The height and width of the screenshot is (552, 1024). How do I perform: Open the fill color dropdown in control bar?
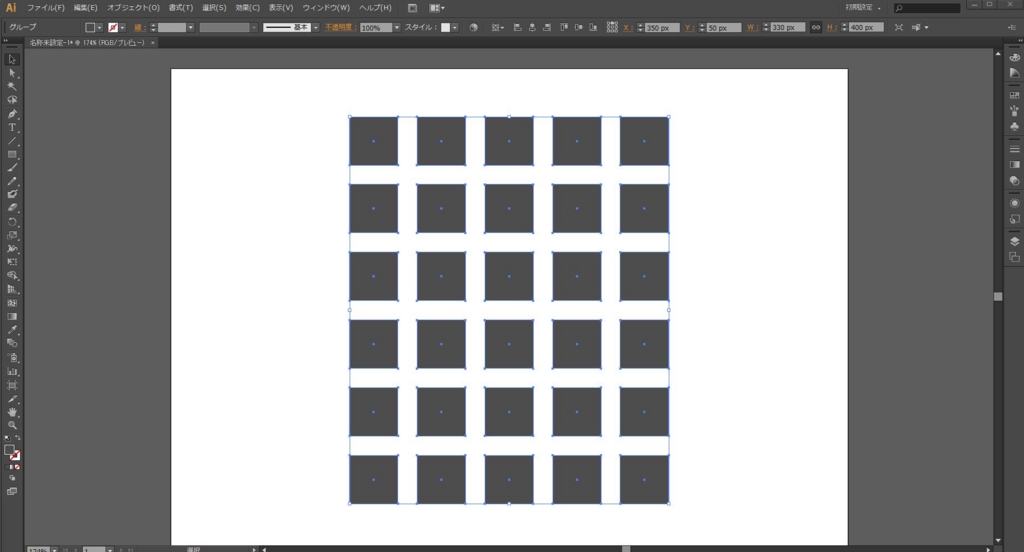99,27
